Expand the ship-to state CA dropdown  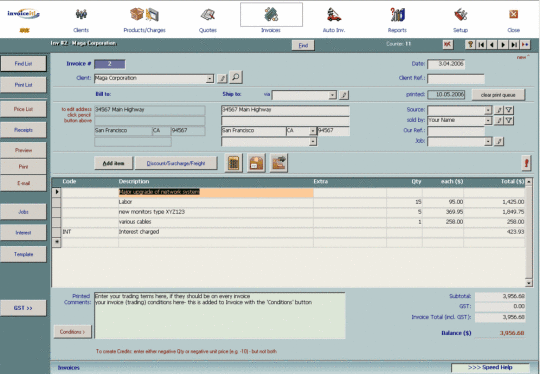(x=313, y=131)
